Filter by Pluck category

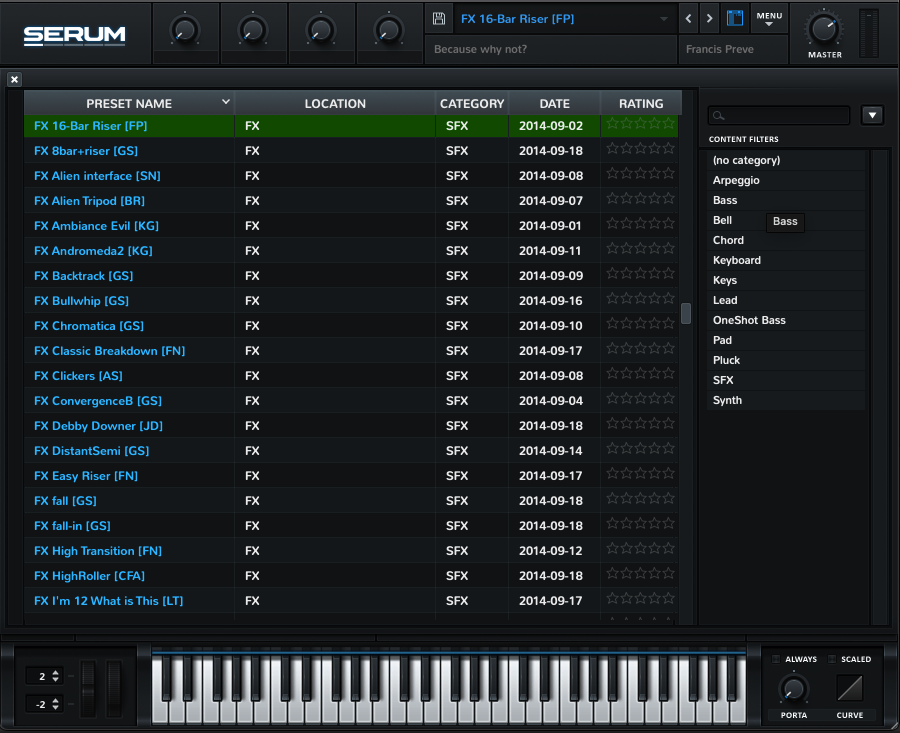coord(786,360)
